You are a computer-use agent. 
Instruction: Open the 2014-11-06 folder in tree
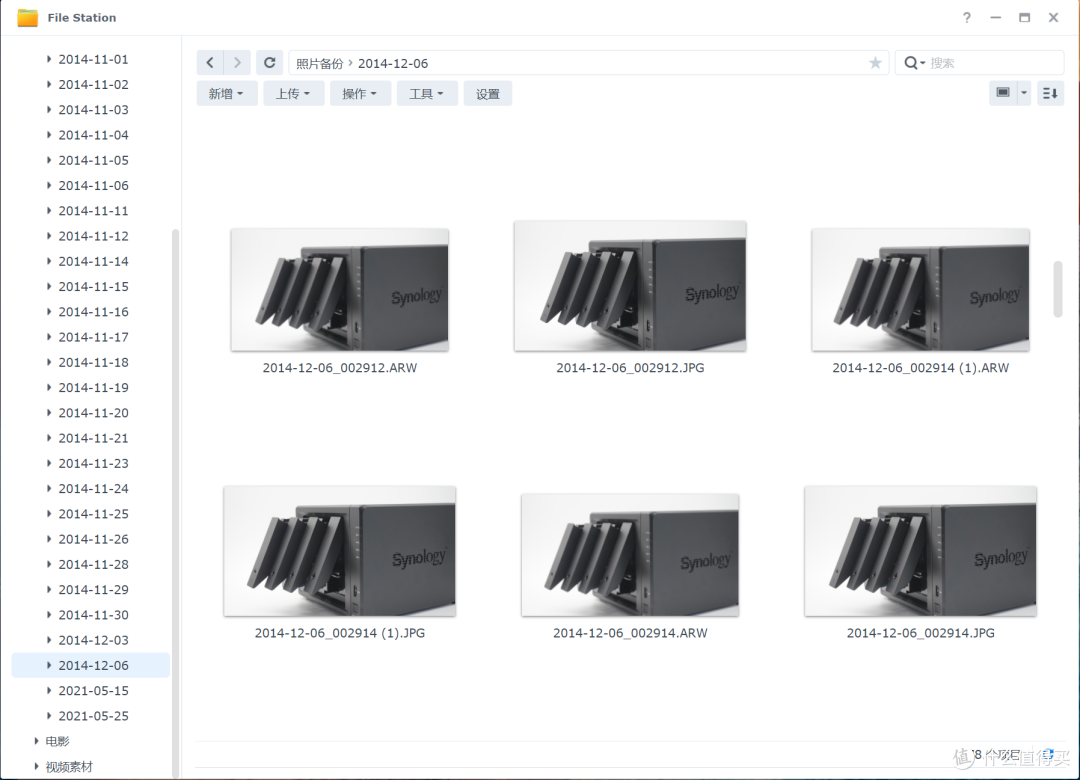[x=93, y=185]
